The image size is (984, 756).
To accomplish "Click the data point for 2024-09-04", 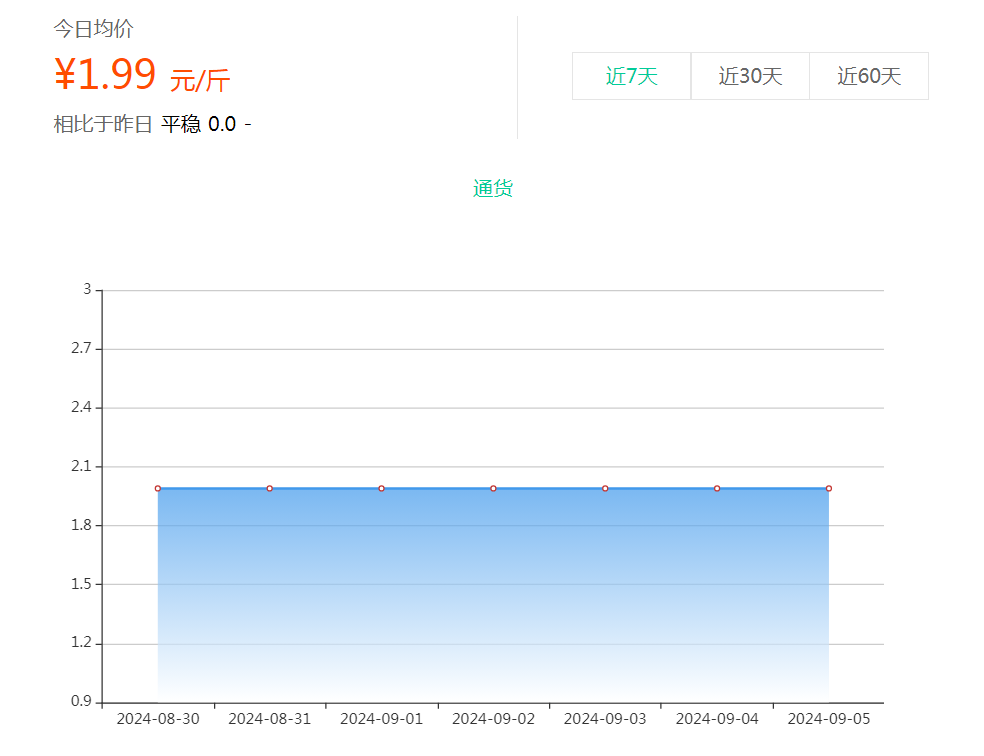I will pyautogui.click(x=717, y=488).
